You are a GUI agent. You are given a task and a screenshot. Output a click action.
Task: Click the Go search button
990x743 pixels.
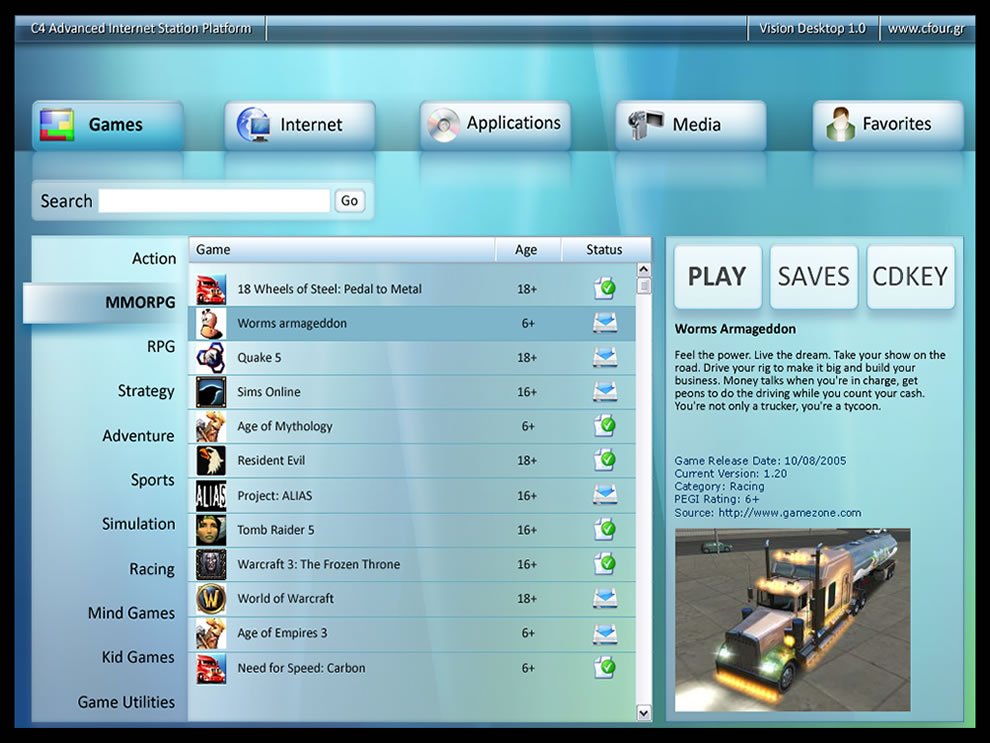349,201
